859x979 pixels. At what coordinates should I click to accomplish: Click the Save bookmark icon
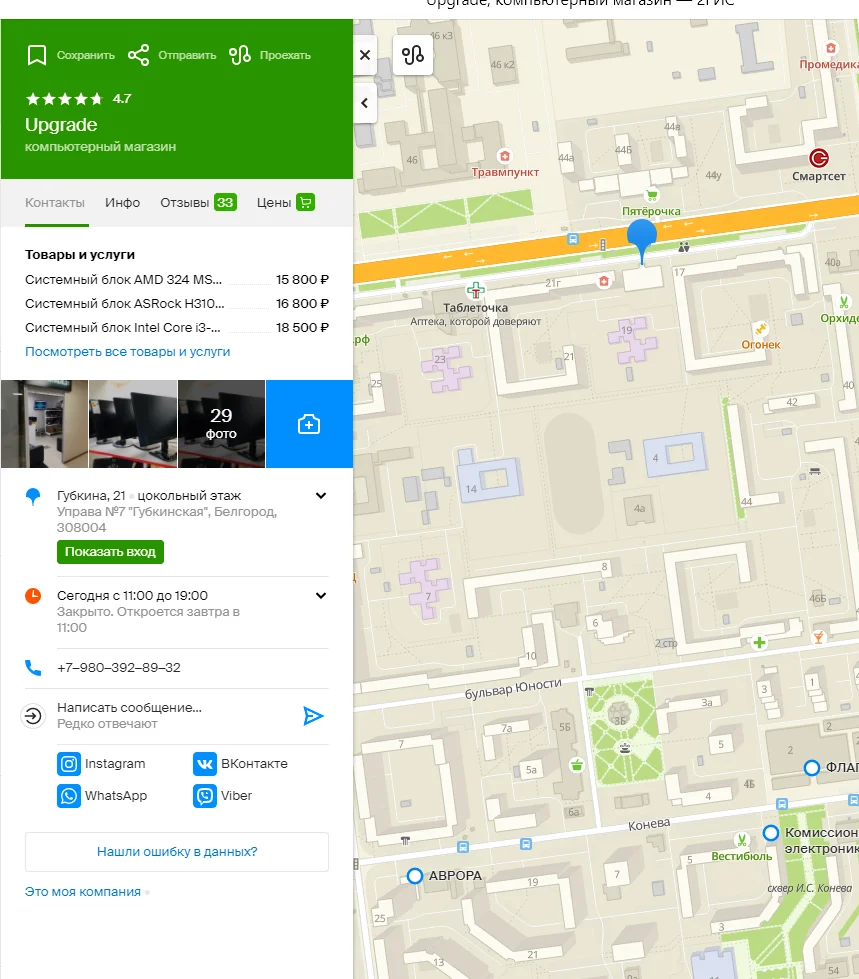[37, 55]
